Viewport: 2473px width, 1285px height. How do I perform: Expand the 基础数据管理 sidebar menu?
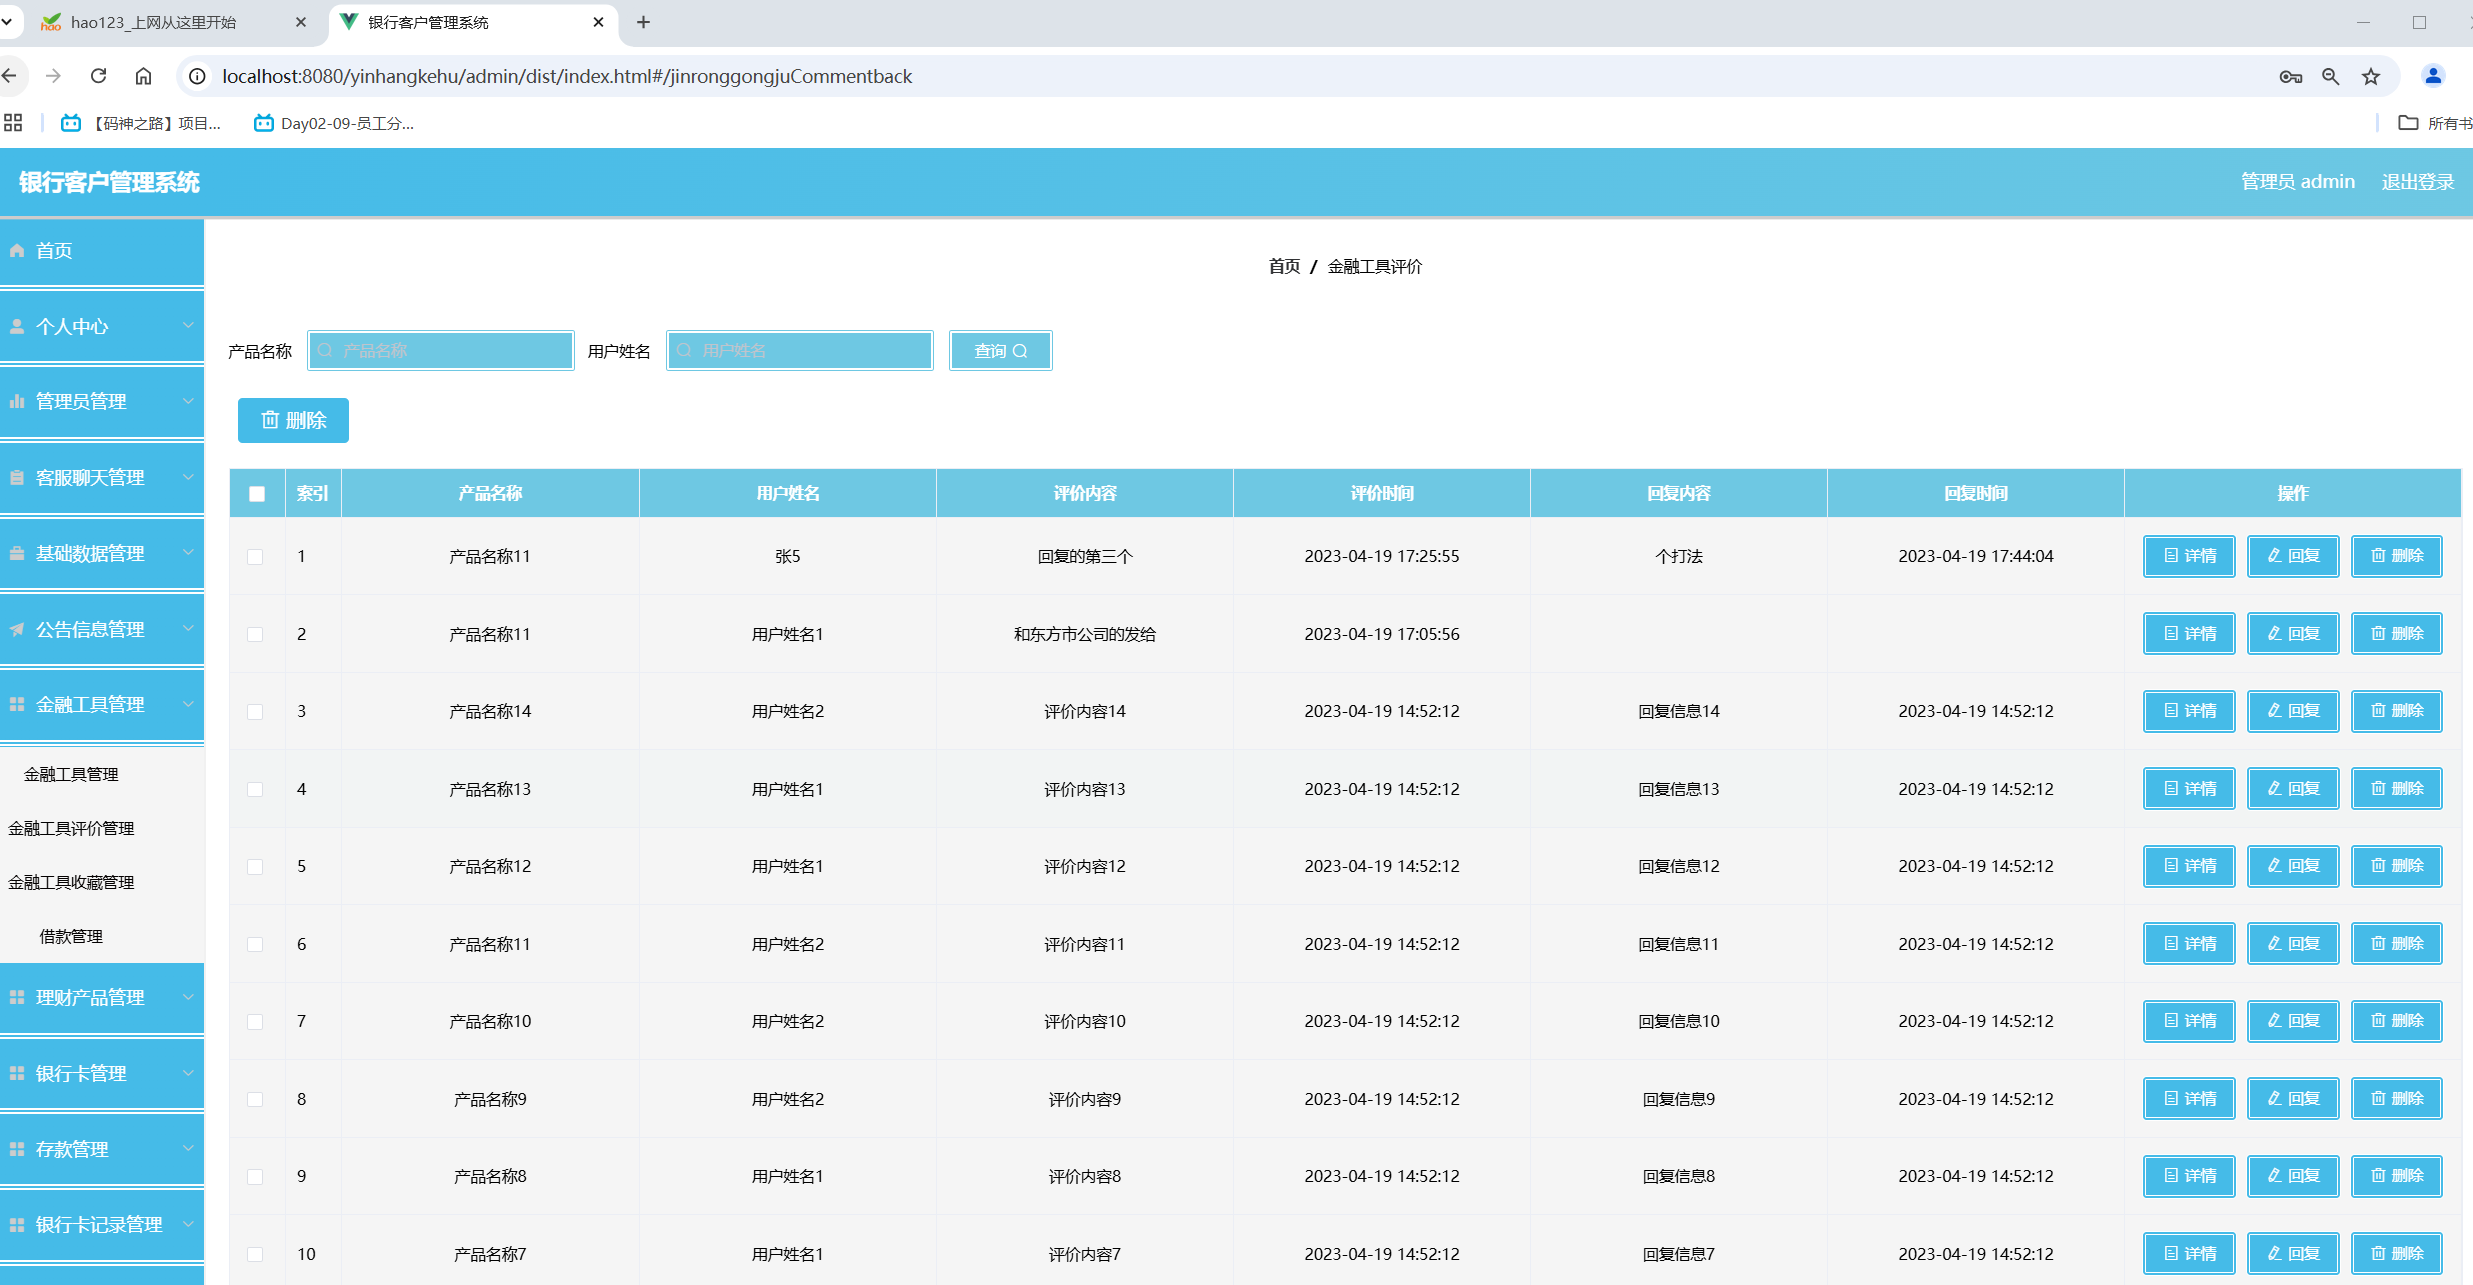pyautogui.click(x=102, y=553)
